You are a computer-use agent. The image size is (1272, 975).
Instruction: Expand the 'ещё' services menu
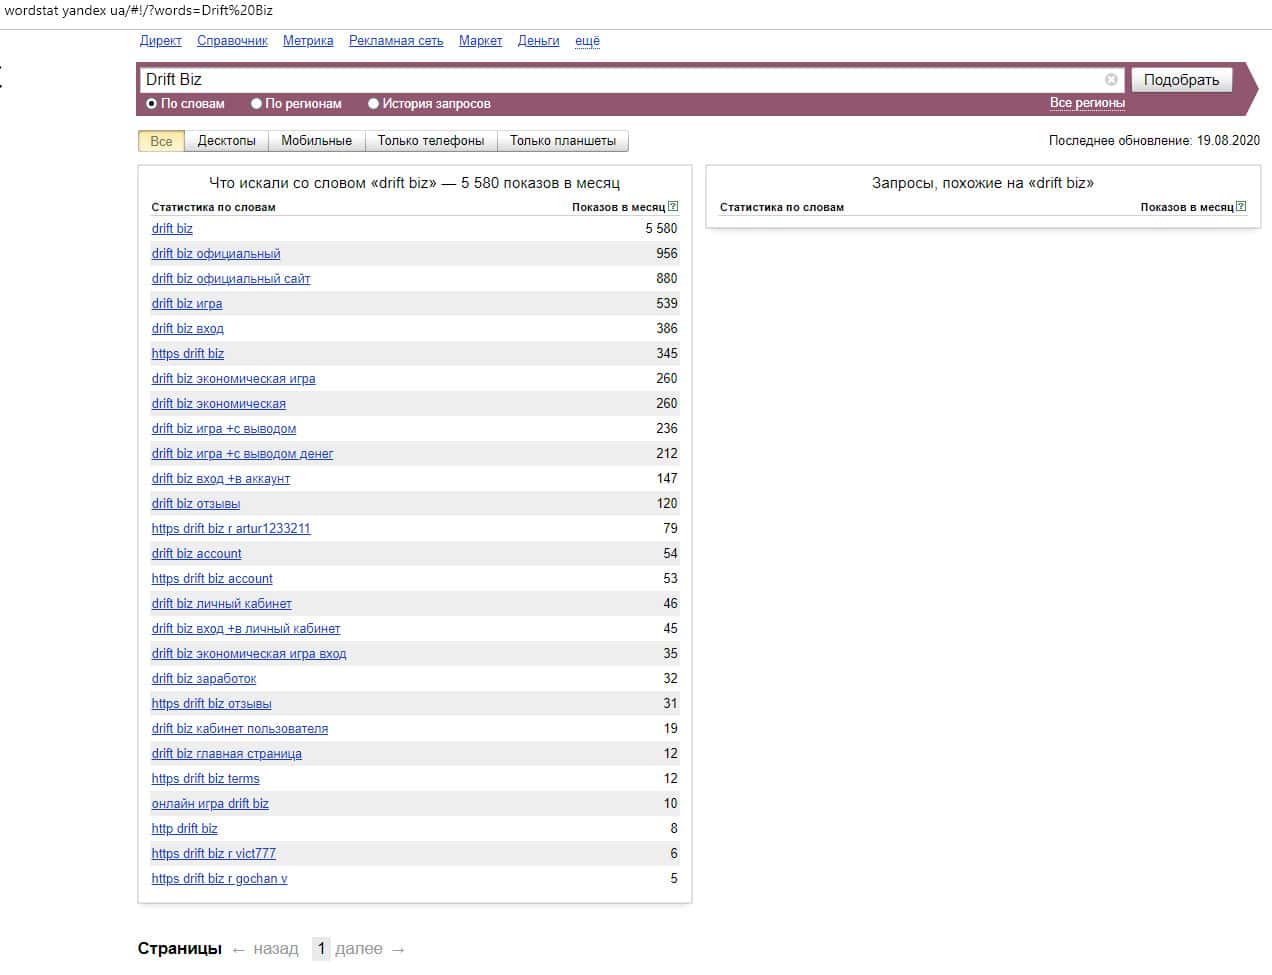click(587, 41)
